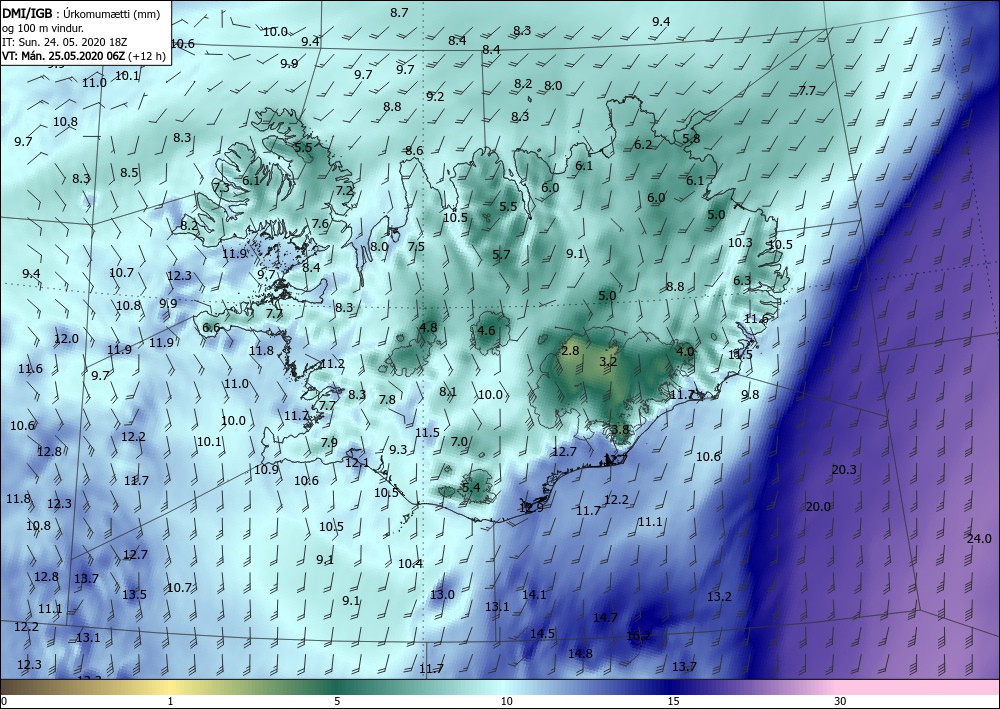This screenshot has height=709, width=1000.
Task: Click the 7.9 value on the map
Action: pos(329,442)
